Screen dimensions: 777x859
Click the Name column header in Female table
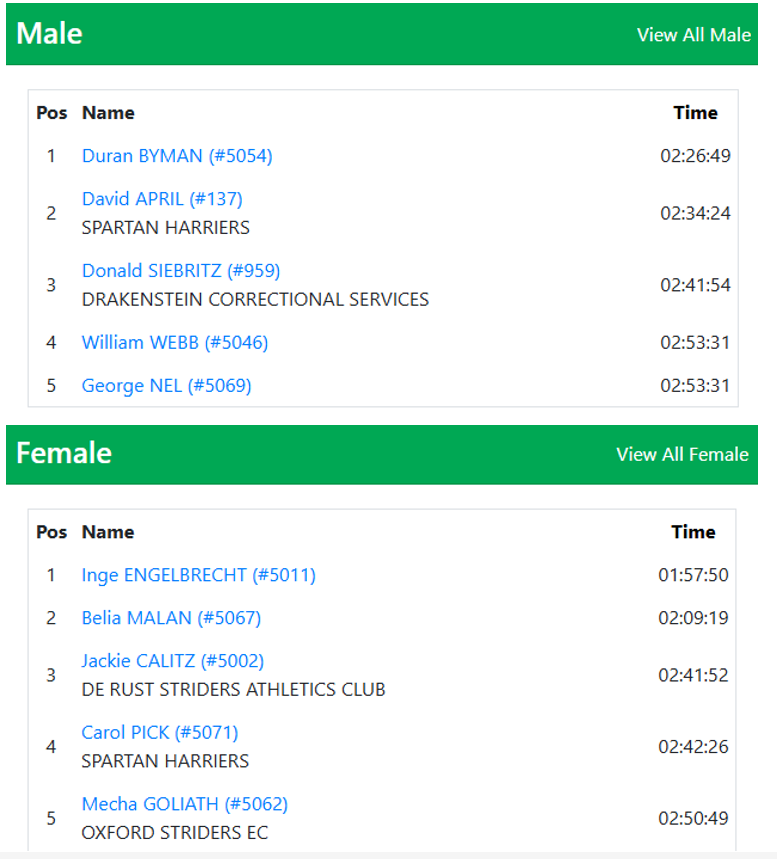[x=108, y=532]
